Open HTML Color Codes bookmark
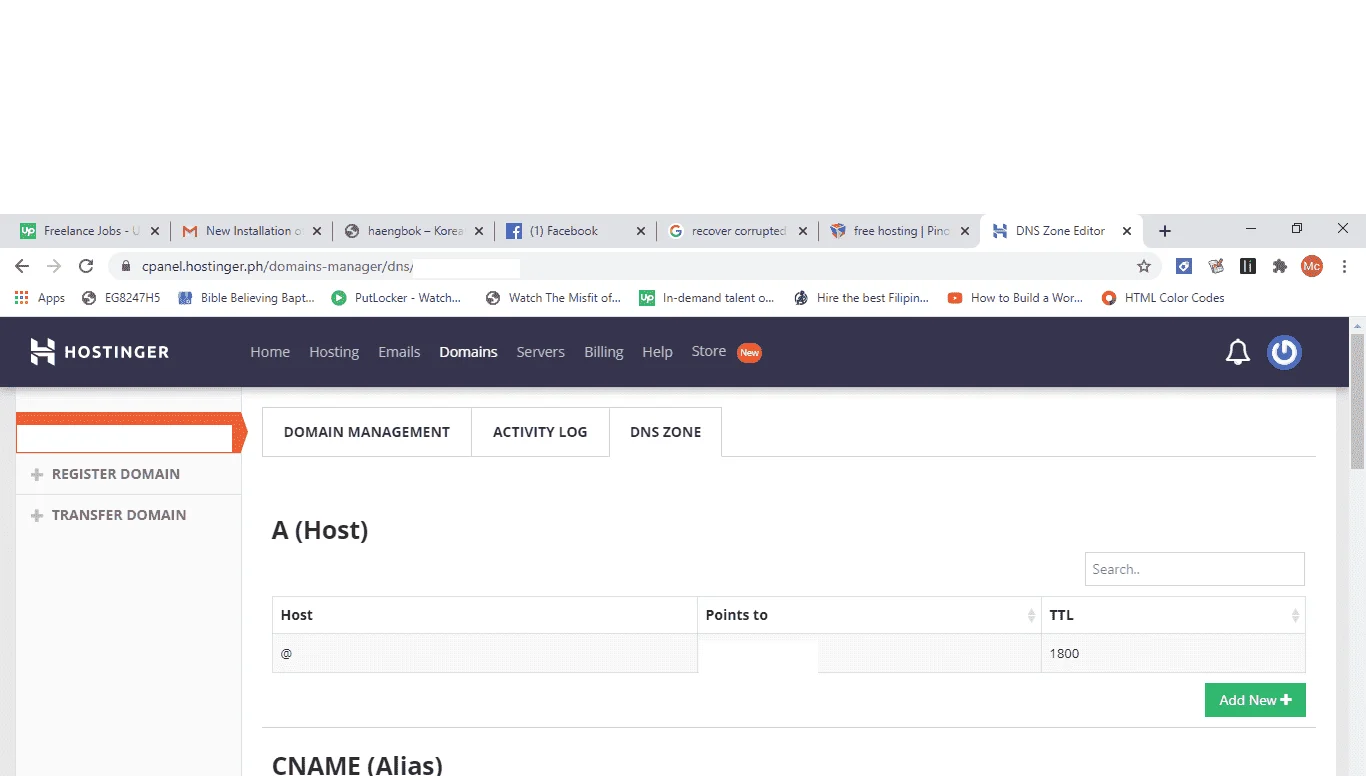The image size is (1366, 776). point(1163,298)
